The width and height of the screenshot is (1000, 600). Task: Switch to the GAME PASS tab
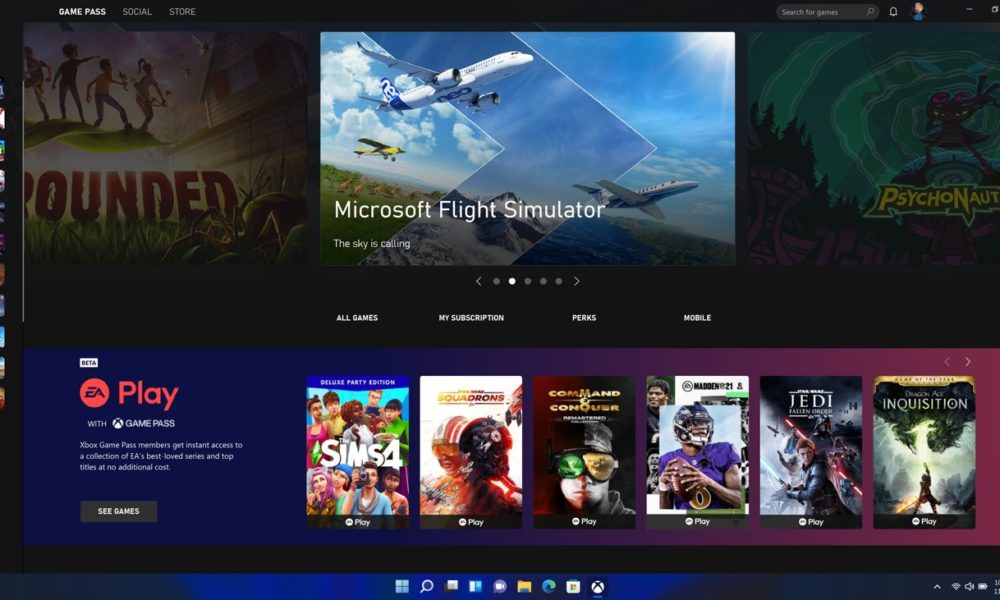coord(82,11)
